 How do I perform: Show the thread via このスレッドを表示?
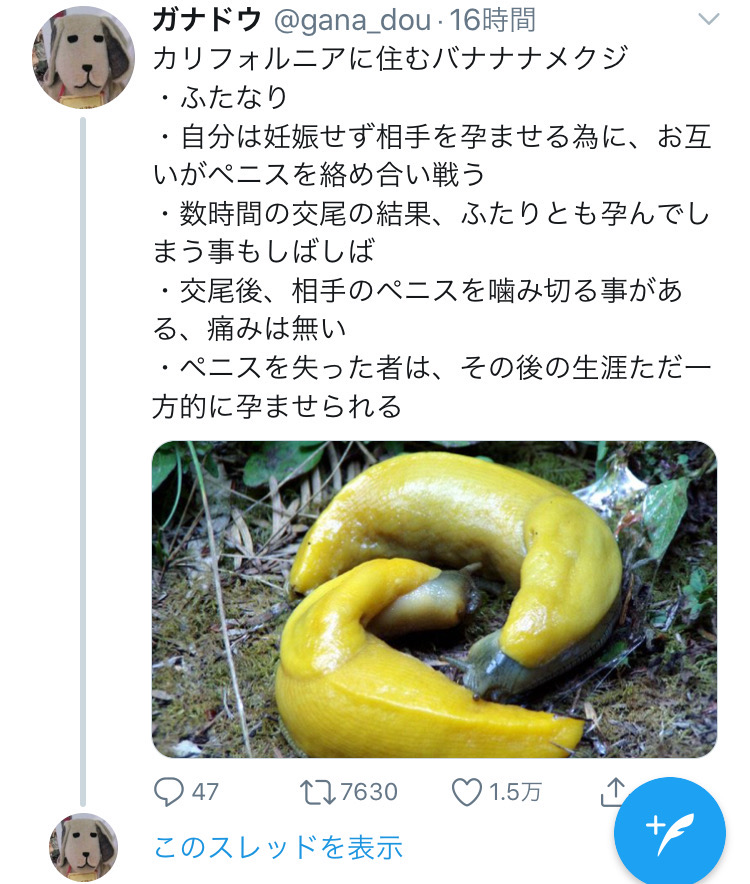tap(278, 848)
